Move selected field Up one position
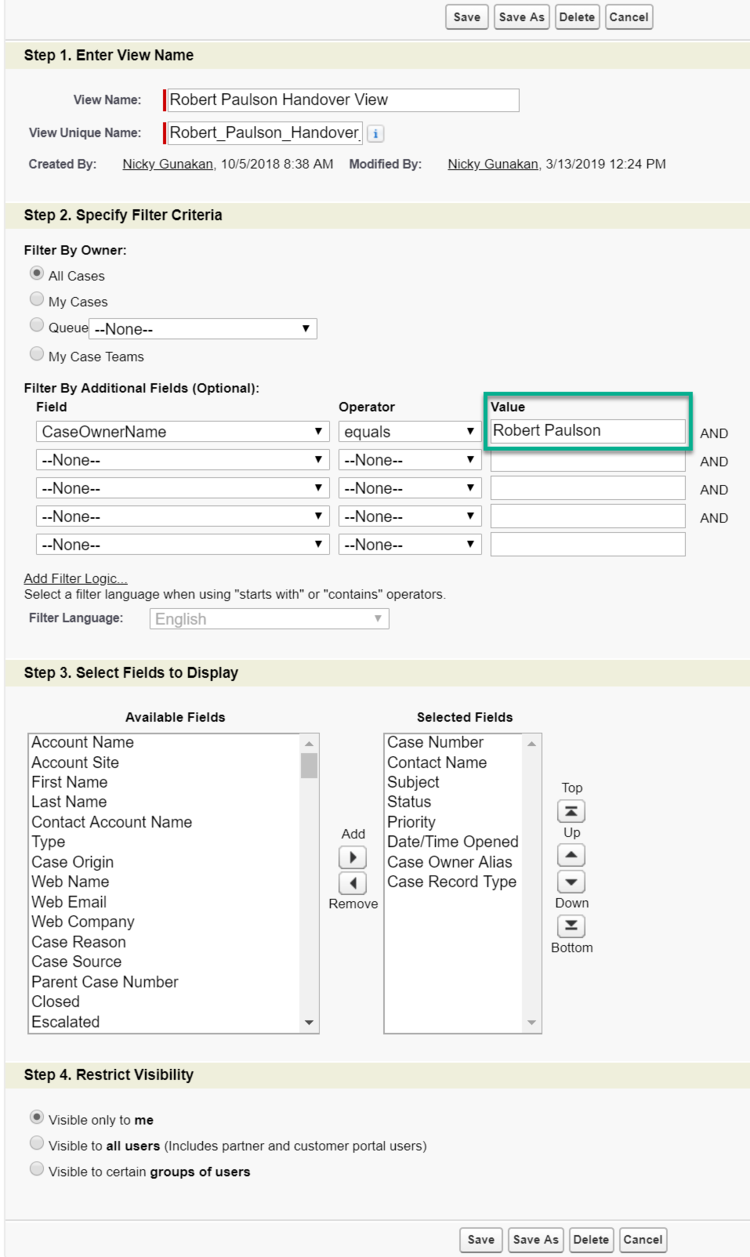Viewport: 750px width, 1257px height. (571, 856)
